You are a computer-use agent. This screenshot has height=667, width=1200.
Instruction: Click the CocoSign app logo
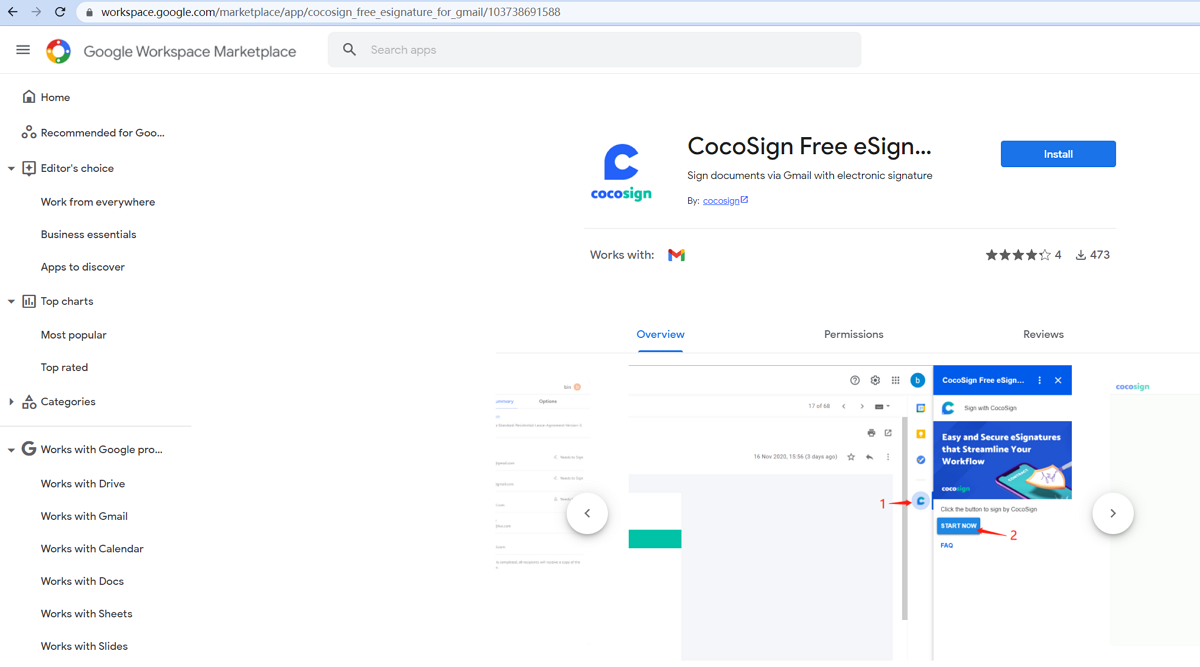[x=621, y=172]
